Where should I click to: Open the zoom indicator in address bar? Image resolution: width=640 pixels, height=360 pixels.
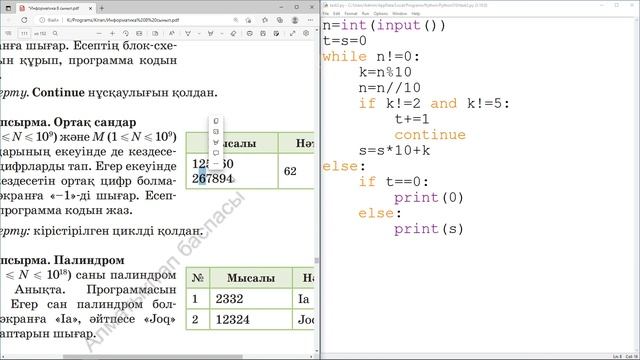[236, 20]
